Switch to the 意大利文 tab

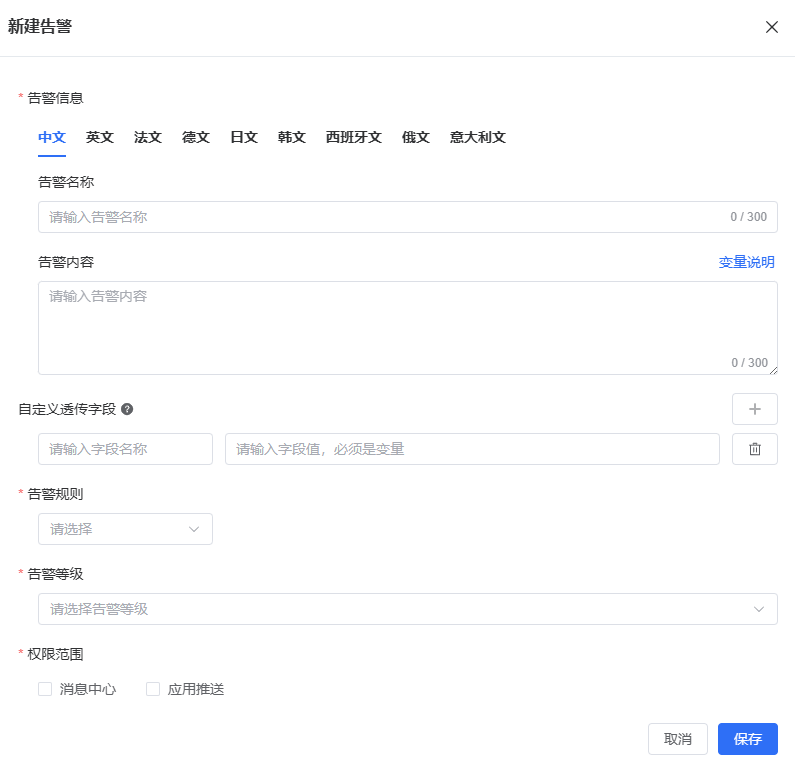478,137
